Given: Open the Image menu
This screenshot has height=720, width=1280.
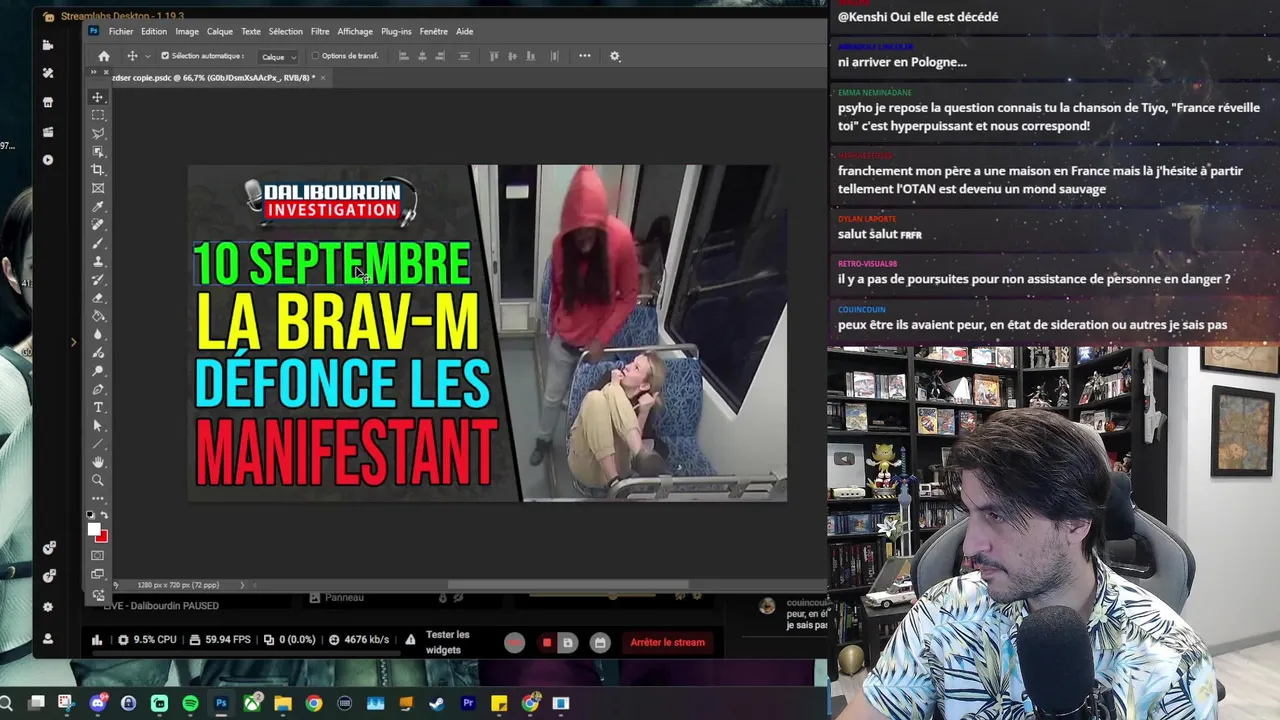Looking at the screenshot, I should (187, 31).
